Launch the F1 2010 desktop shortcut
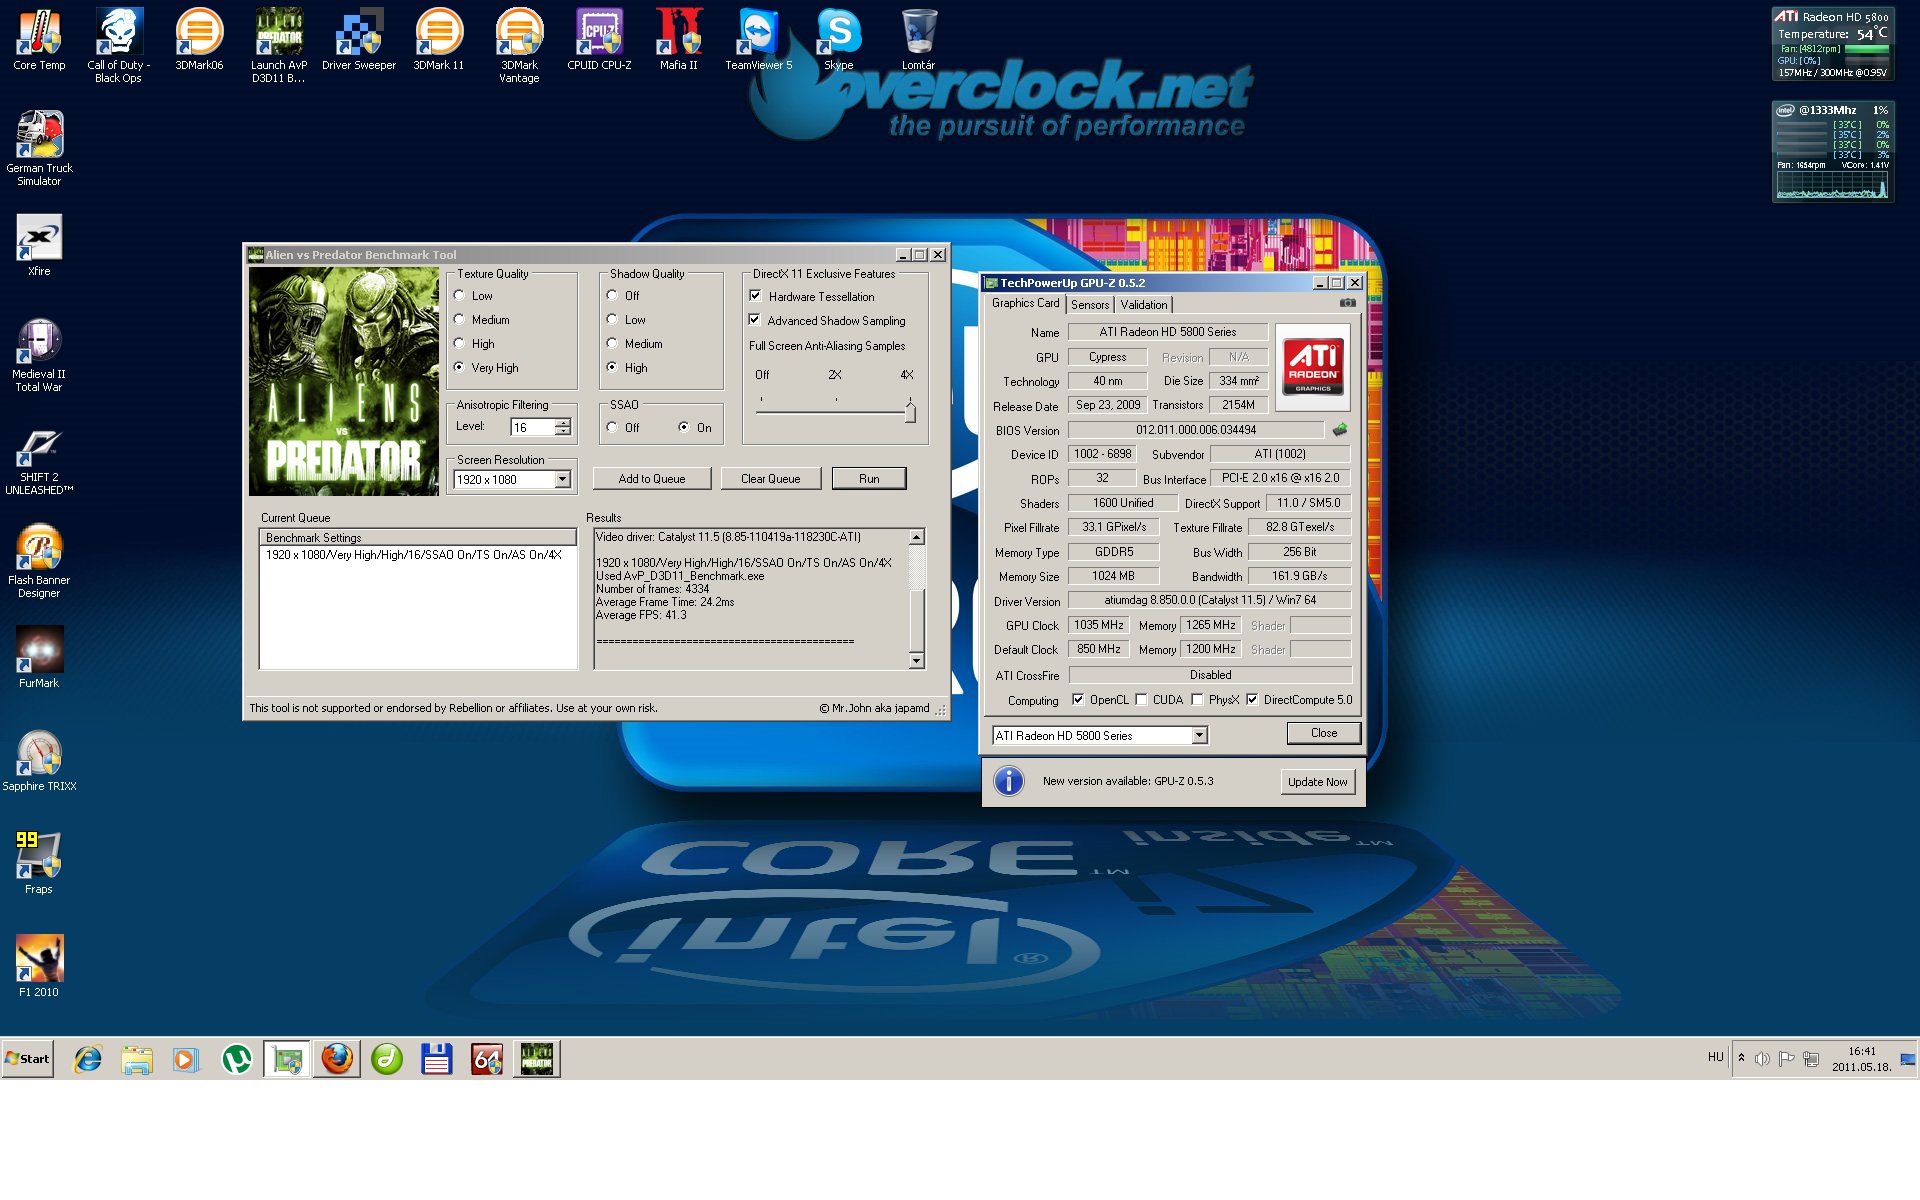The height and width of the screenshot is (1200, 1920). tap(39, 965)
